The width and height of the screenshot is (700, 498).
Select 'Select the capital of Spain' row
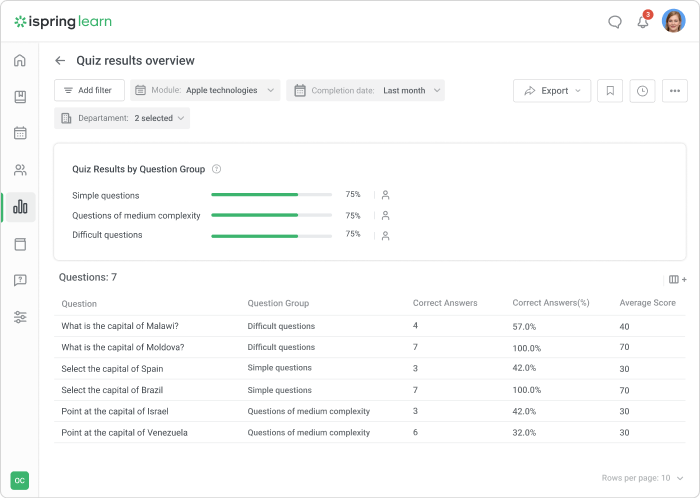370,369
